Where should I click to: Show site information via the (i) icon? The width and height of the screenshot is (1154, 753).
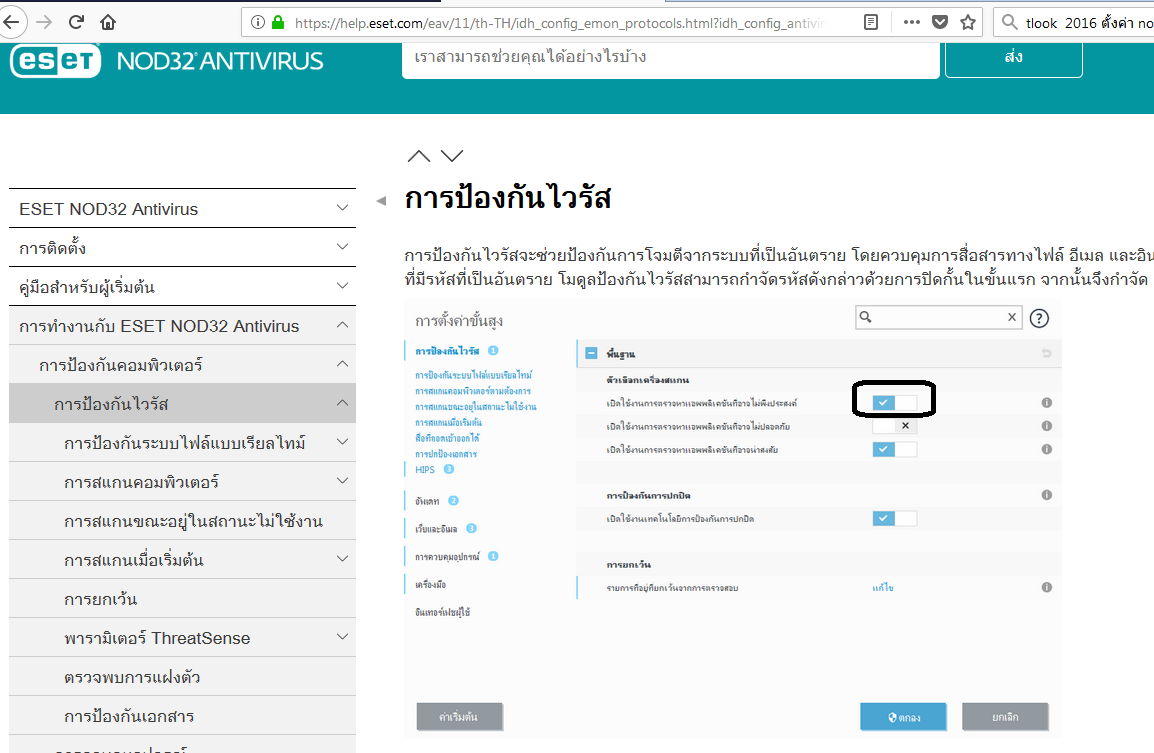point(258,22)
